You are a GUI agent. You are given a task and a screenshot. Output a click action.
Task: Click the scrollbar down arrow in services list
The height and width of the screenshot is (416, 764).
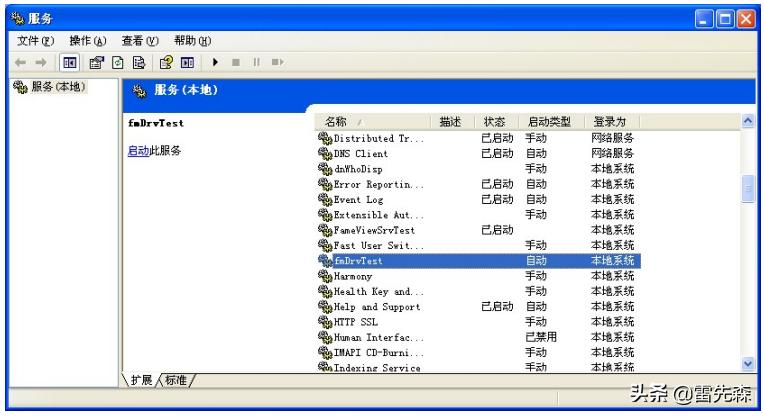tap(748, 363)
